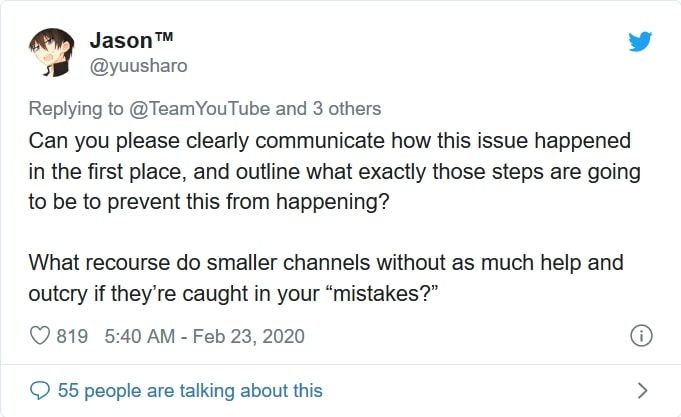Click the 'Replying to' label text
The height and width of the screenshot is (417, 681).
pyautogui.click(x=76, y=109)
